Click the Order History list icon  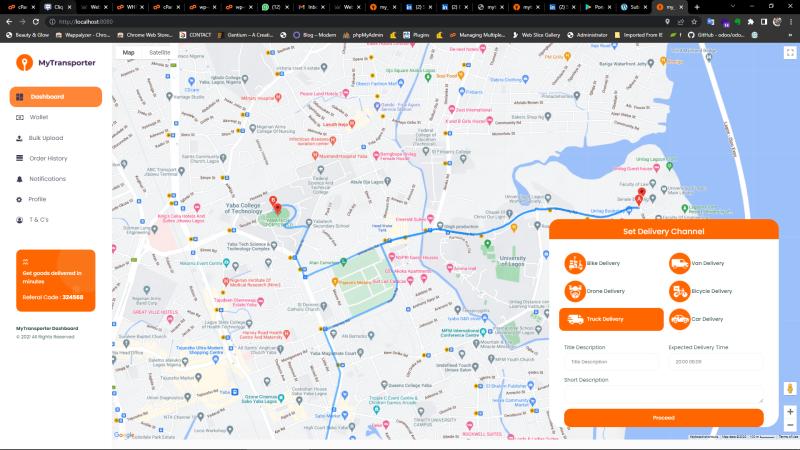pyautogui.click(x=19, y=158)
